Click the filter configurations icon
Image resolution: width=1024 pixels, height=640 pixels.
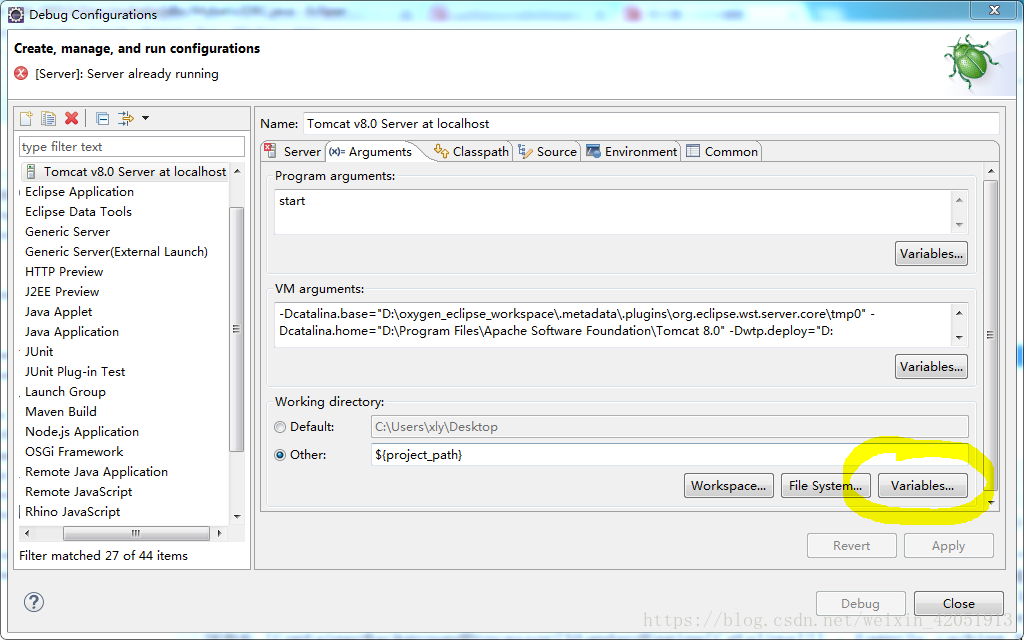tap(125, 118)
